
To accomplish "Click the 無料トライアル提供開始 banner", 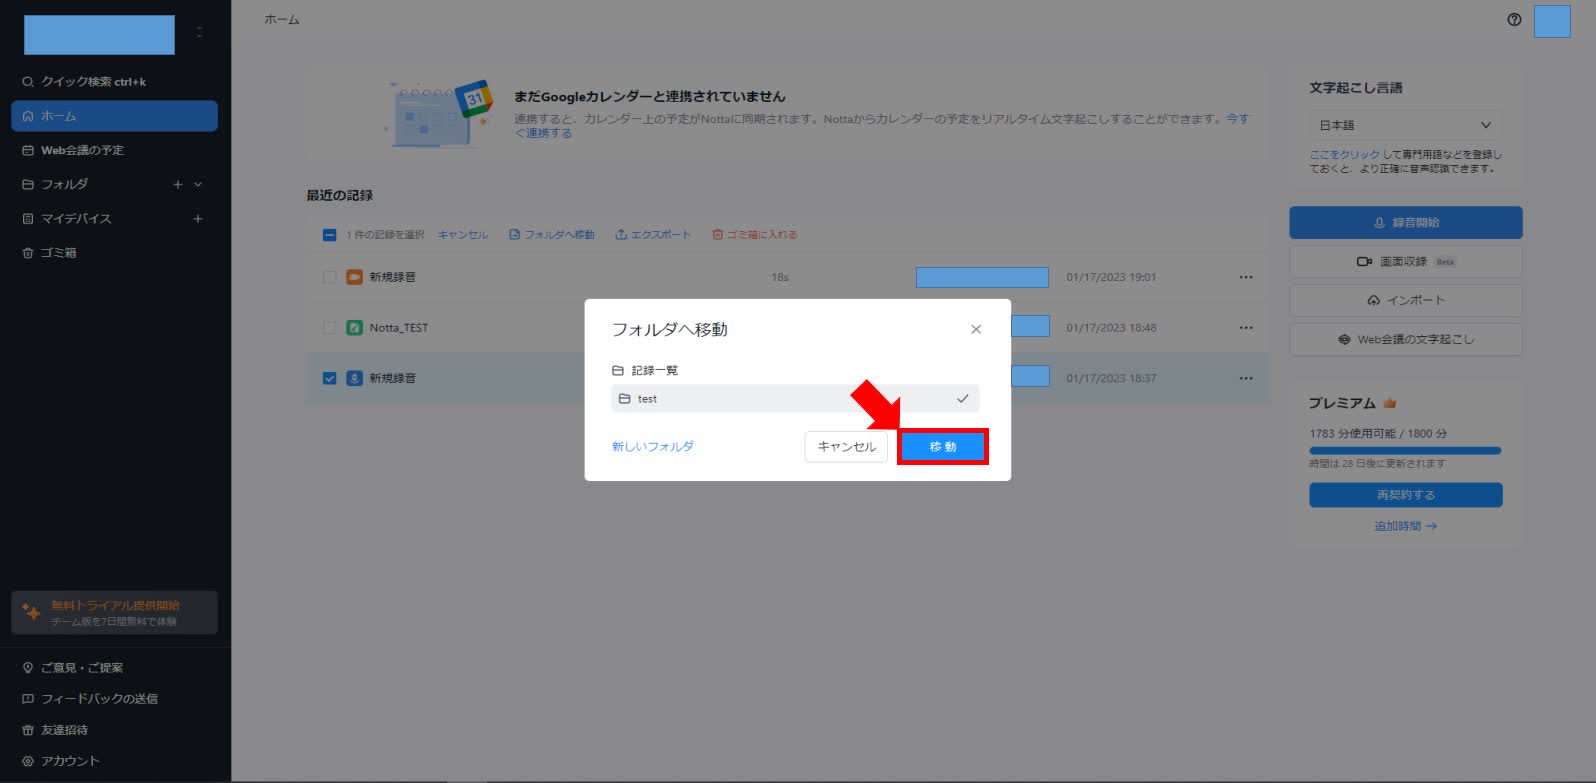I will click(x=114, y=612).
